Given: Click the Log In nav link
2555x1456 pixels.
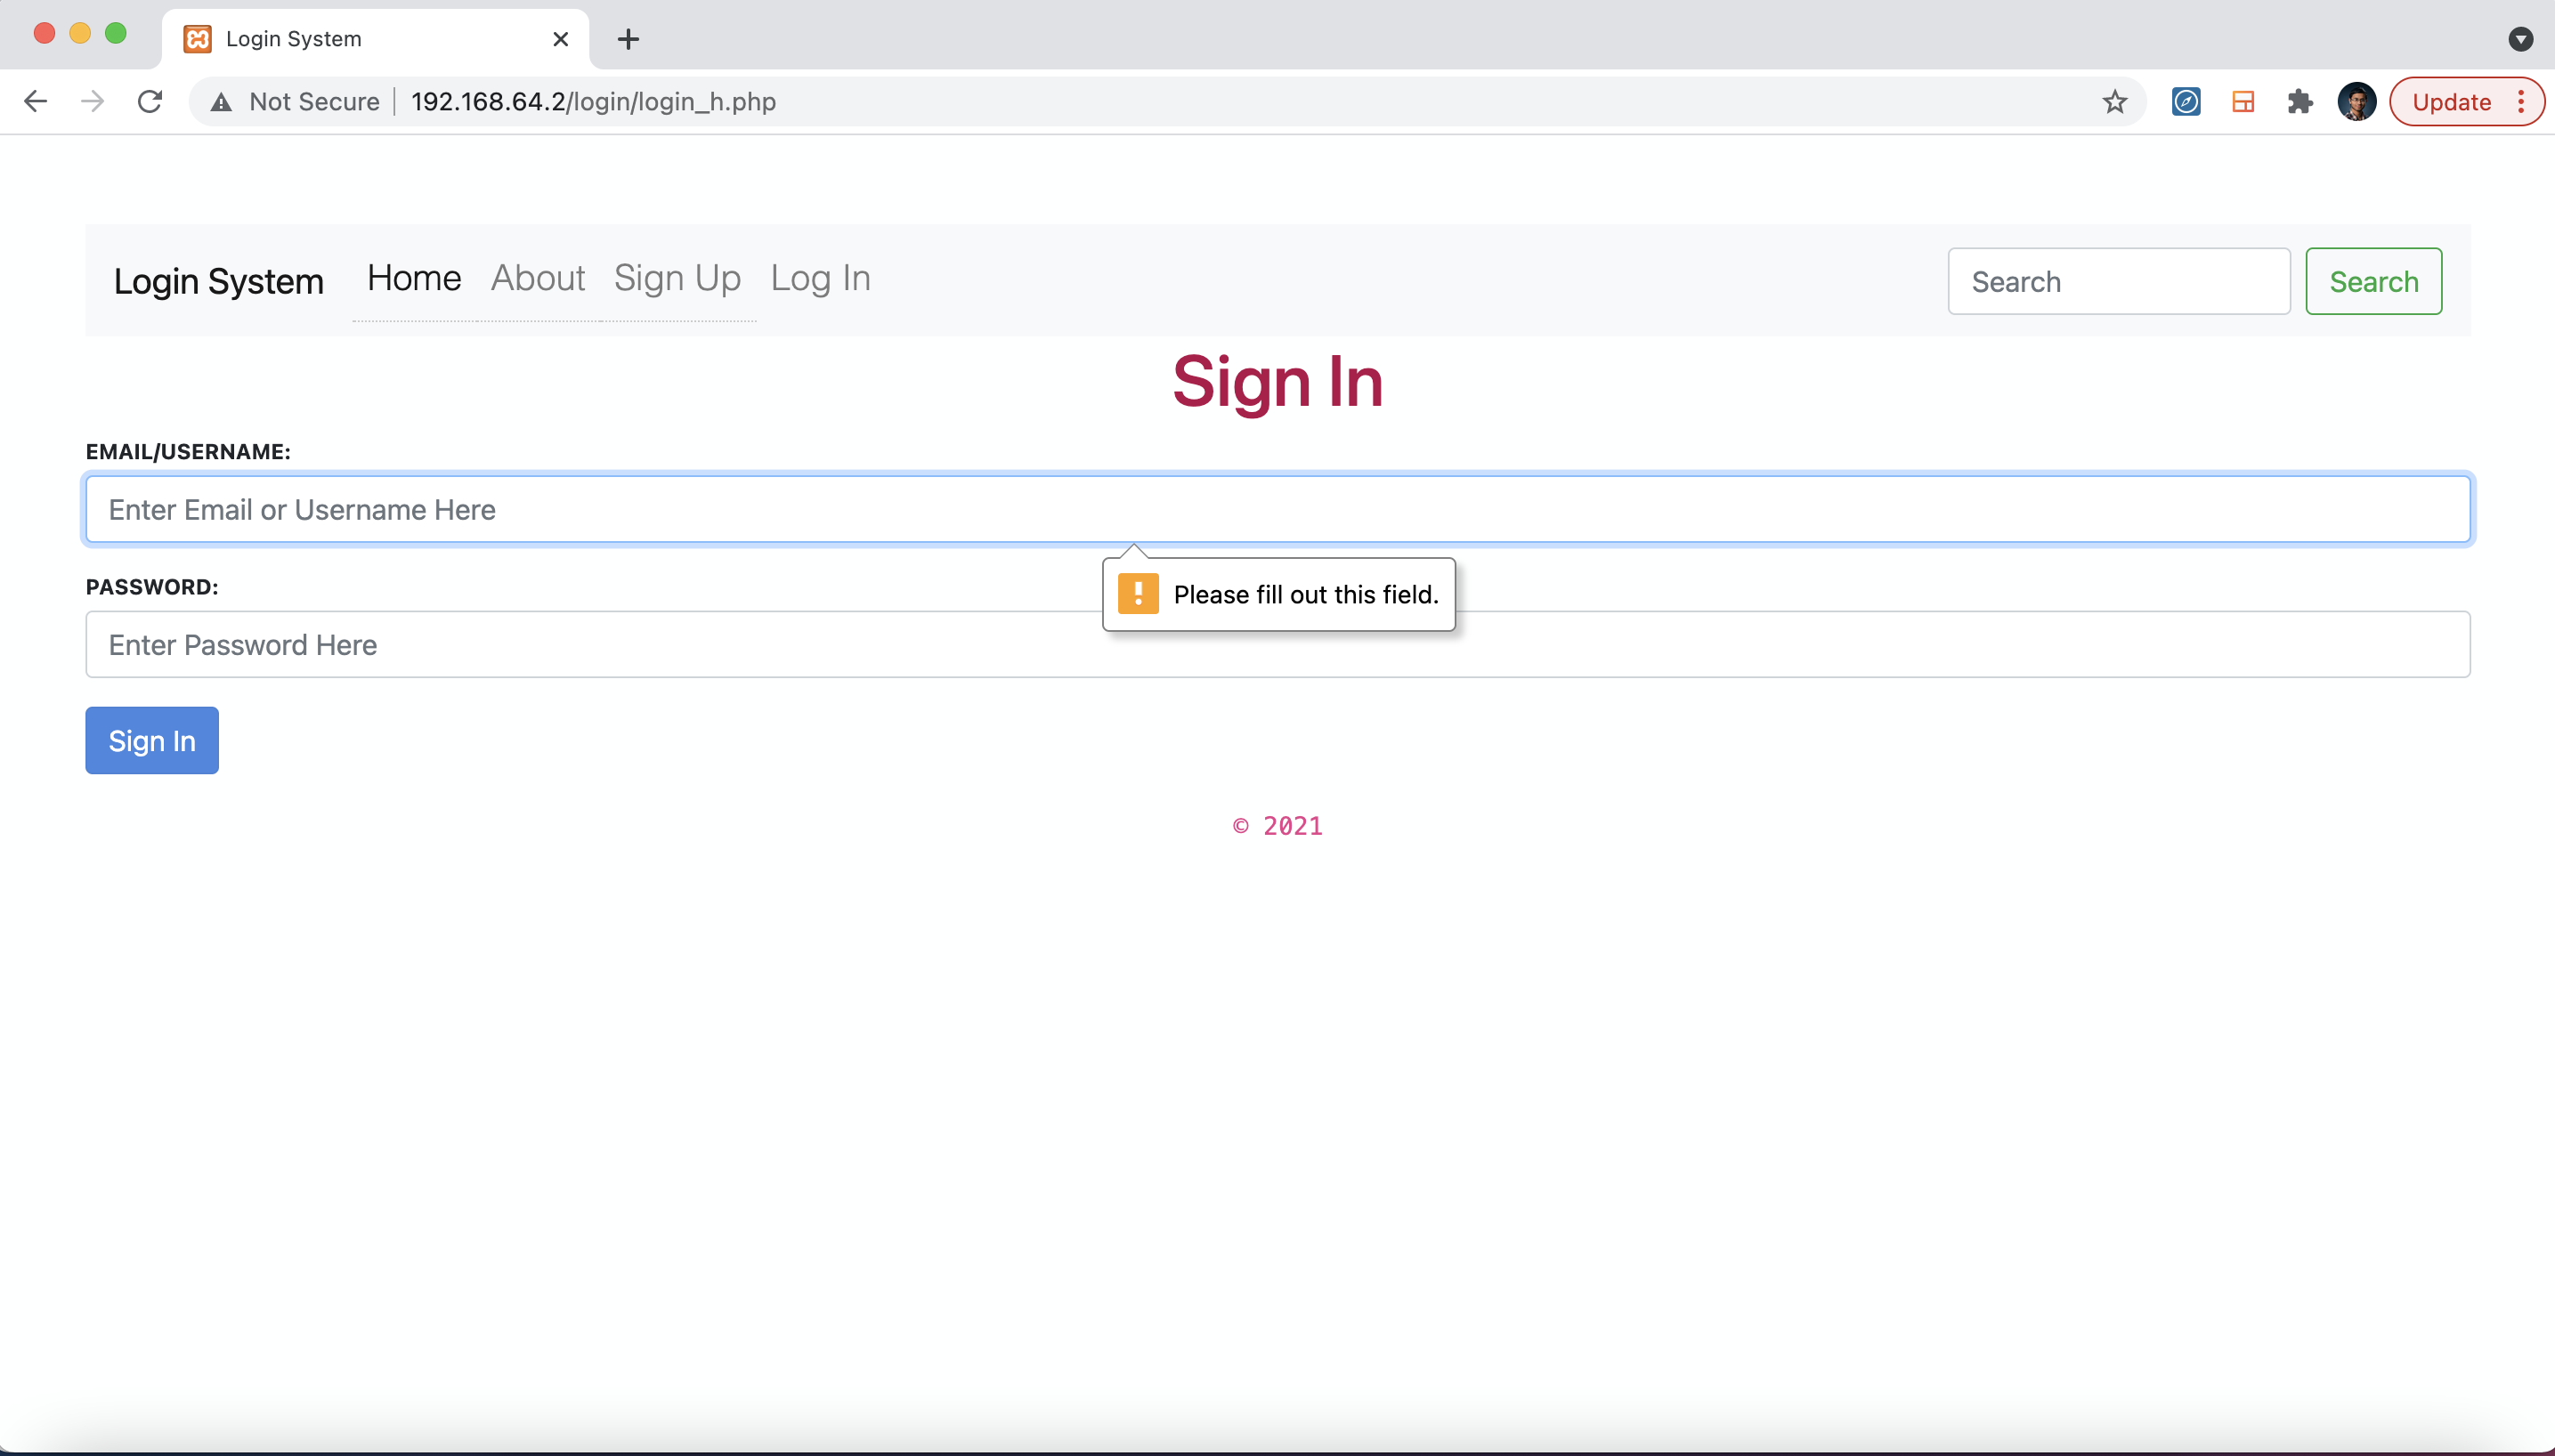Looking at the screenshot, I should click(x=820, y=278).
